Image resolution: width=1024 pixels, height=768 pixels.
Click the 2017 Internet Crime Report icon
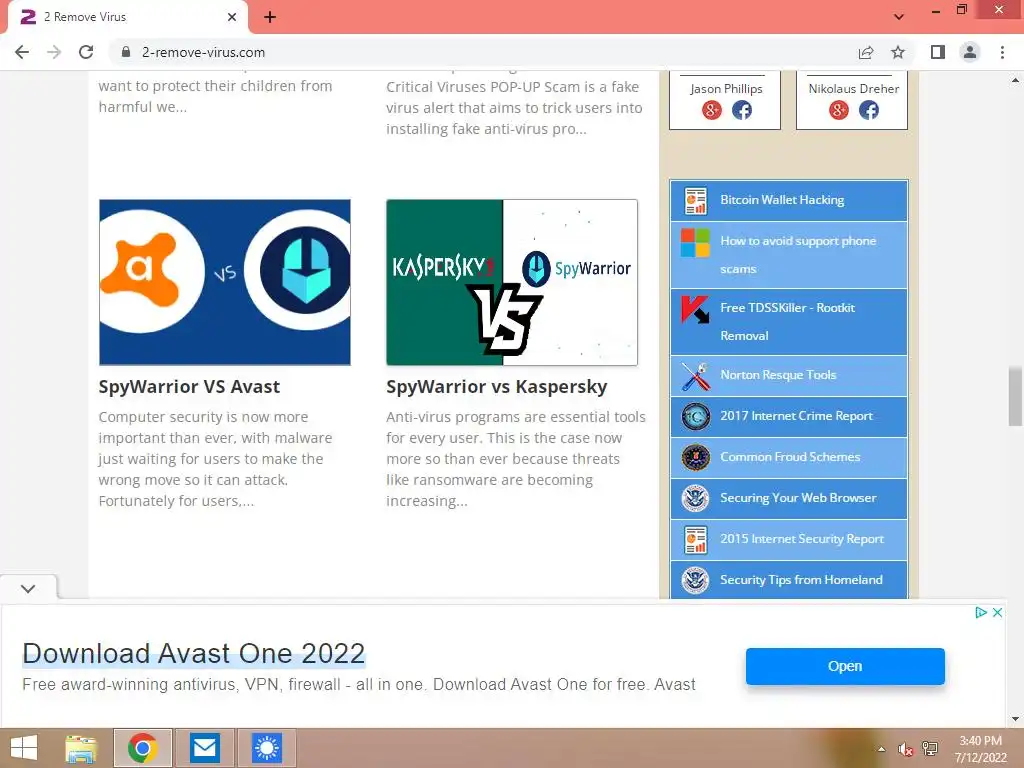[696, 417]
